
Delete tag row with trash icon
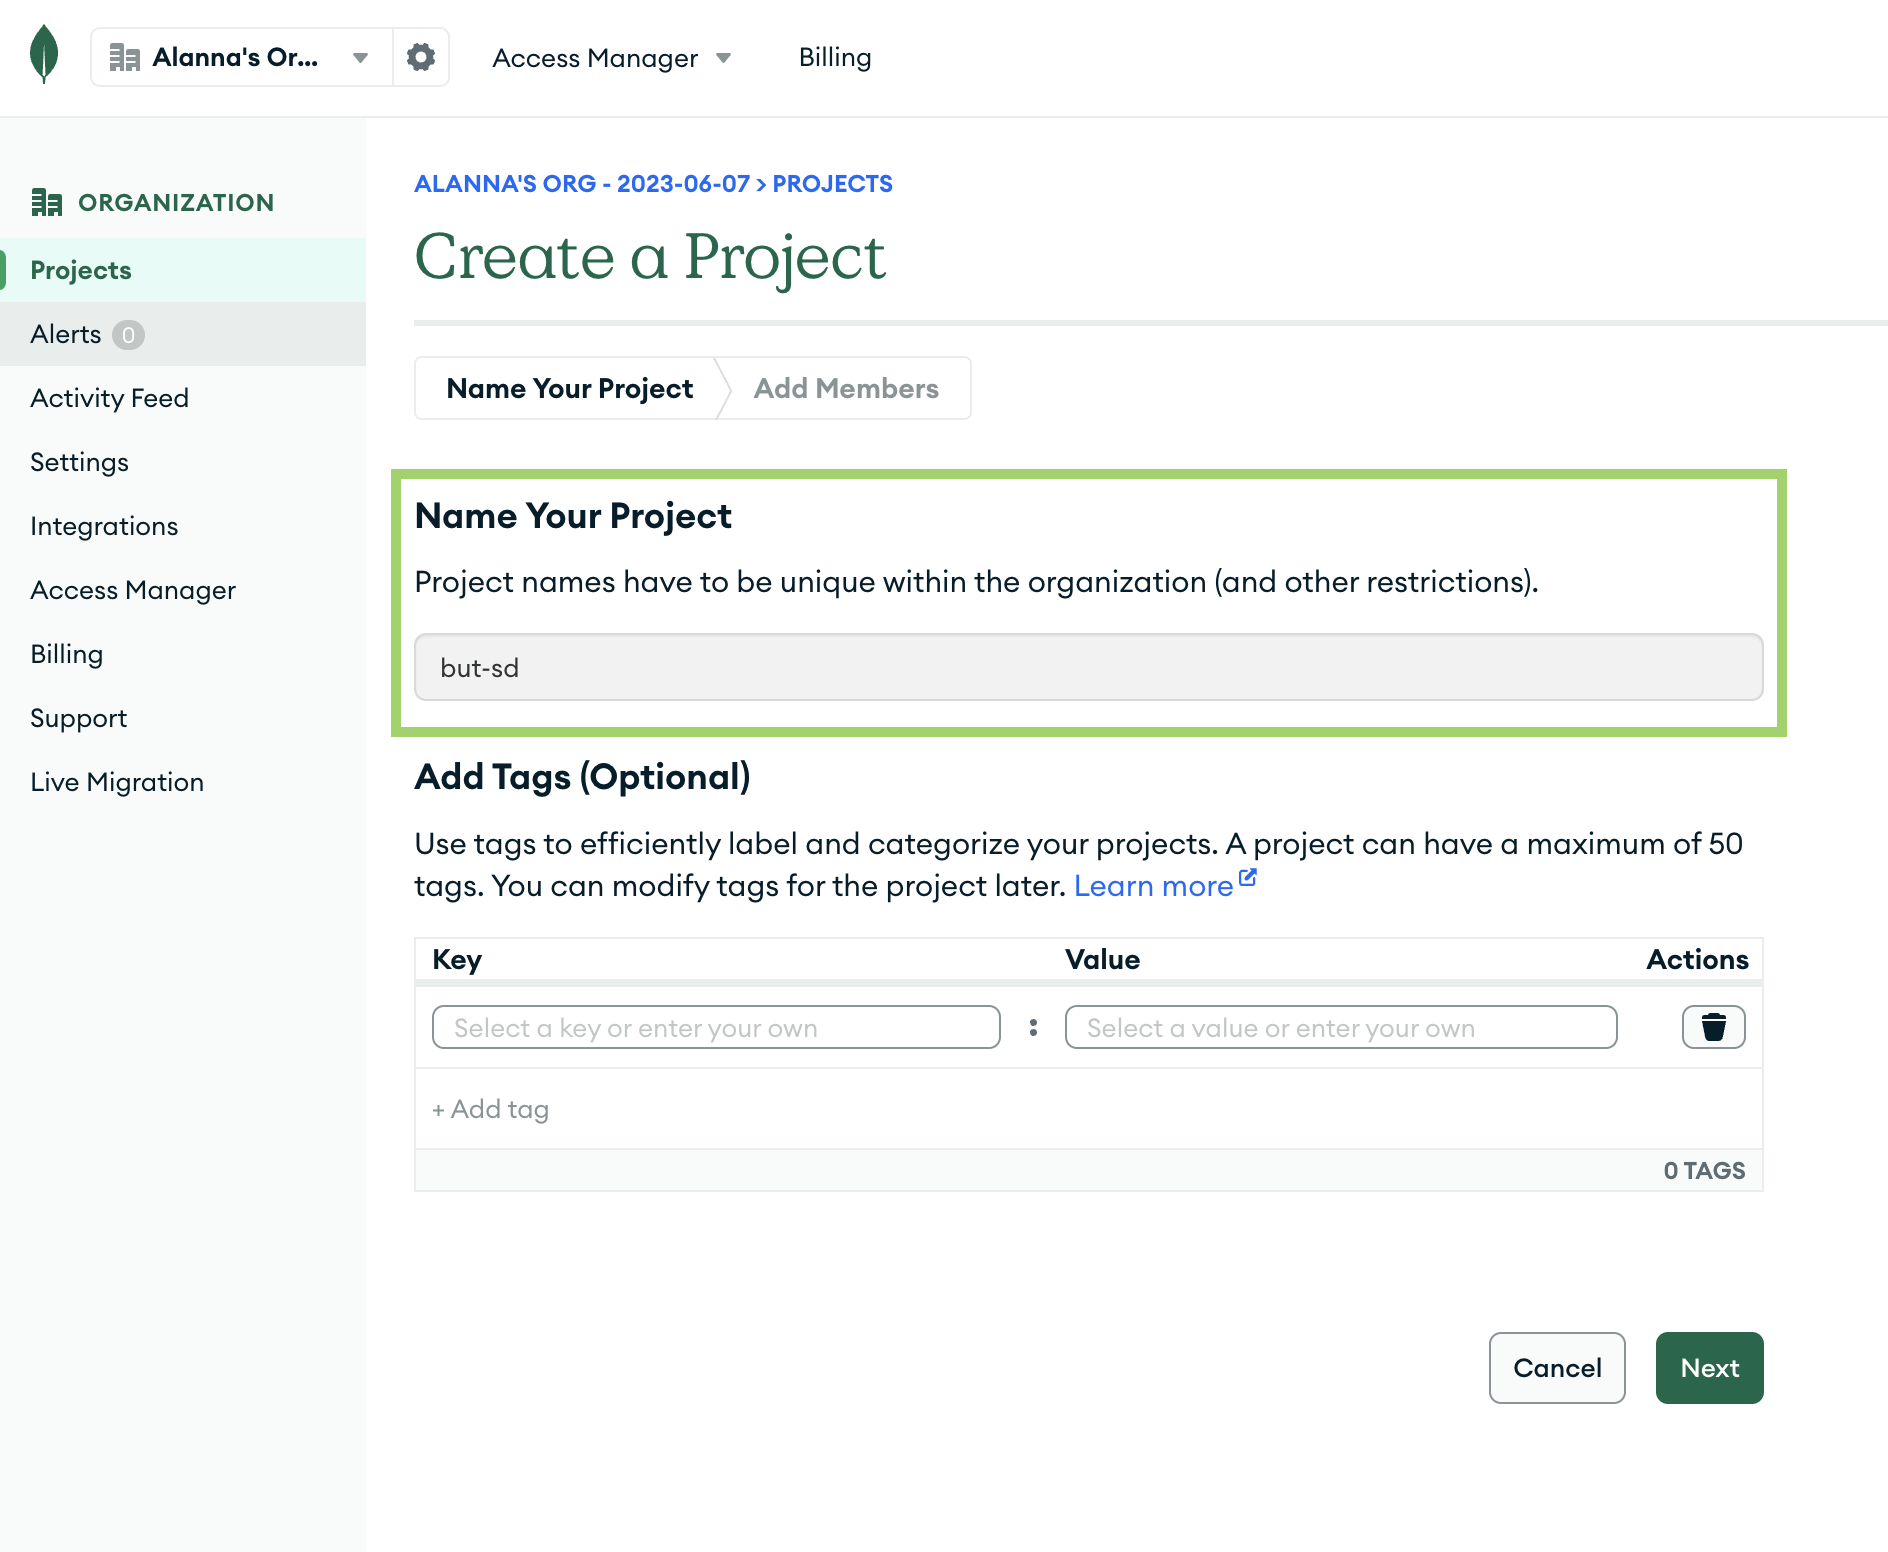pyautogui.click(x=1713, y=1027)
